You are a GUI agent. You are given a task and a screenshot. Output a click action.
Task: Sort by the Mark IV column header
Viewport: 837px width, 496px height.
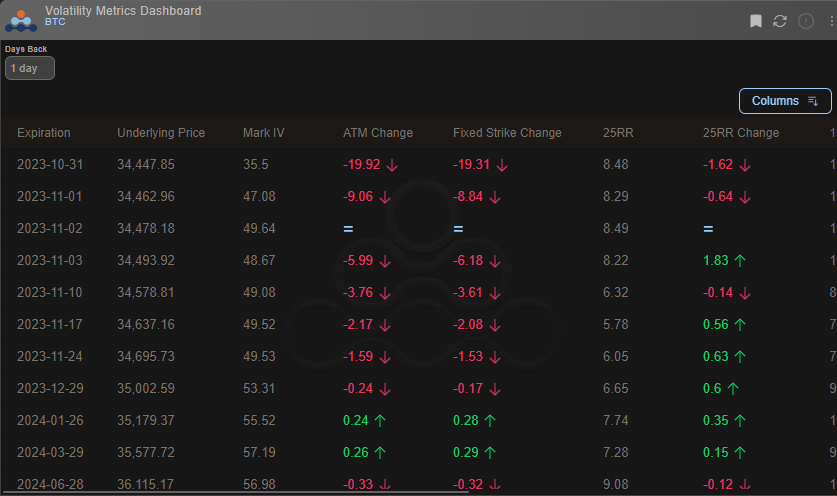pyautogui.click(x=264, y=133)
